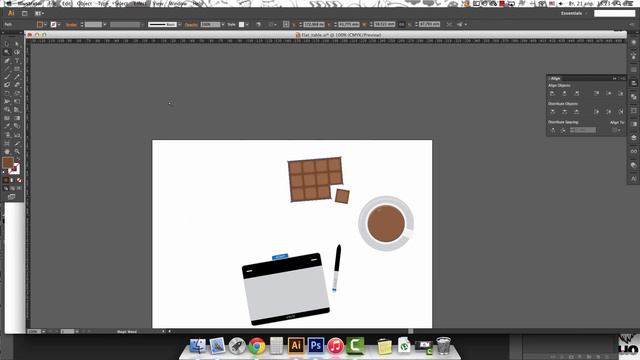Click Vertical Distribute Space icon

(x=553, y=130)
